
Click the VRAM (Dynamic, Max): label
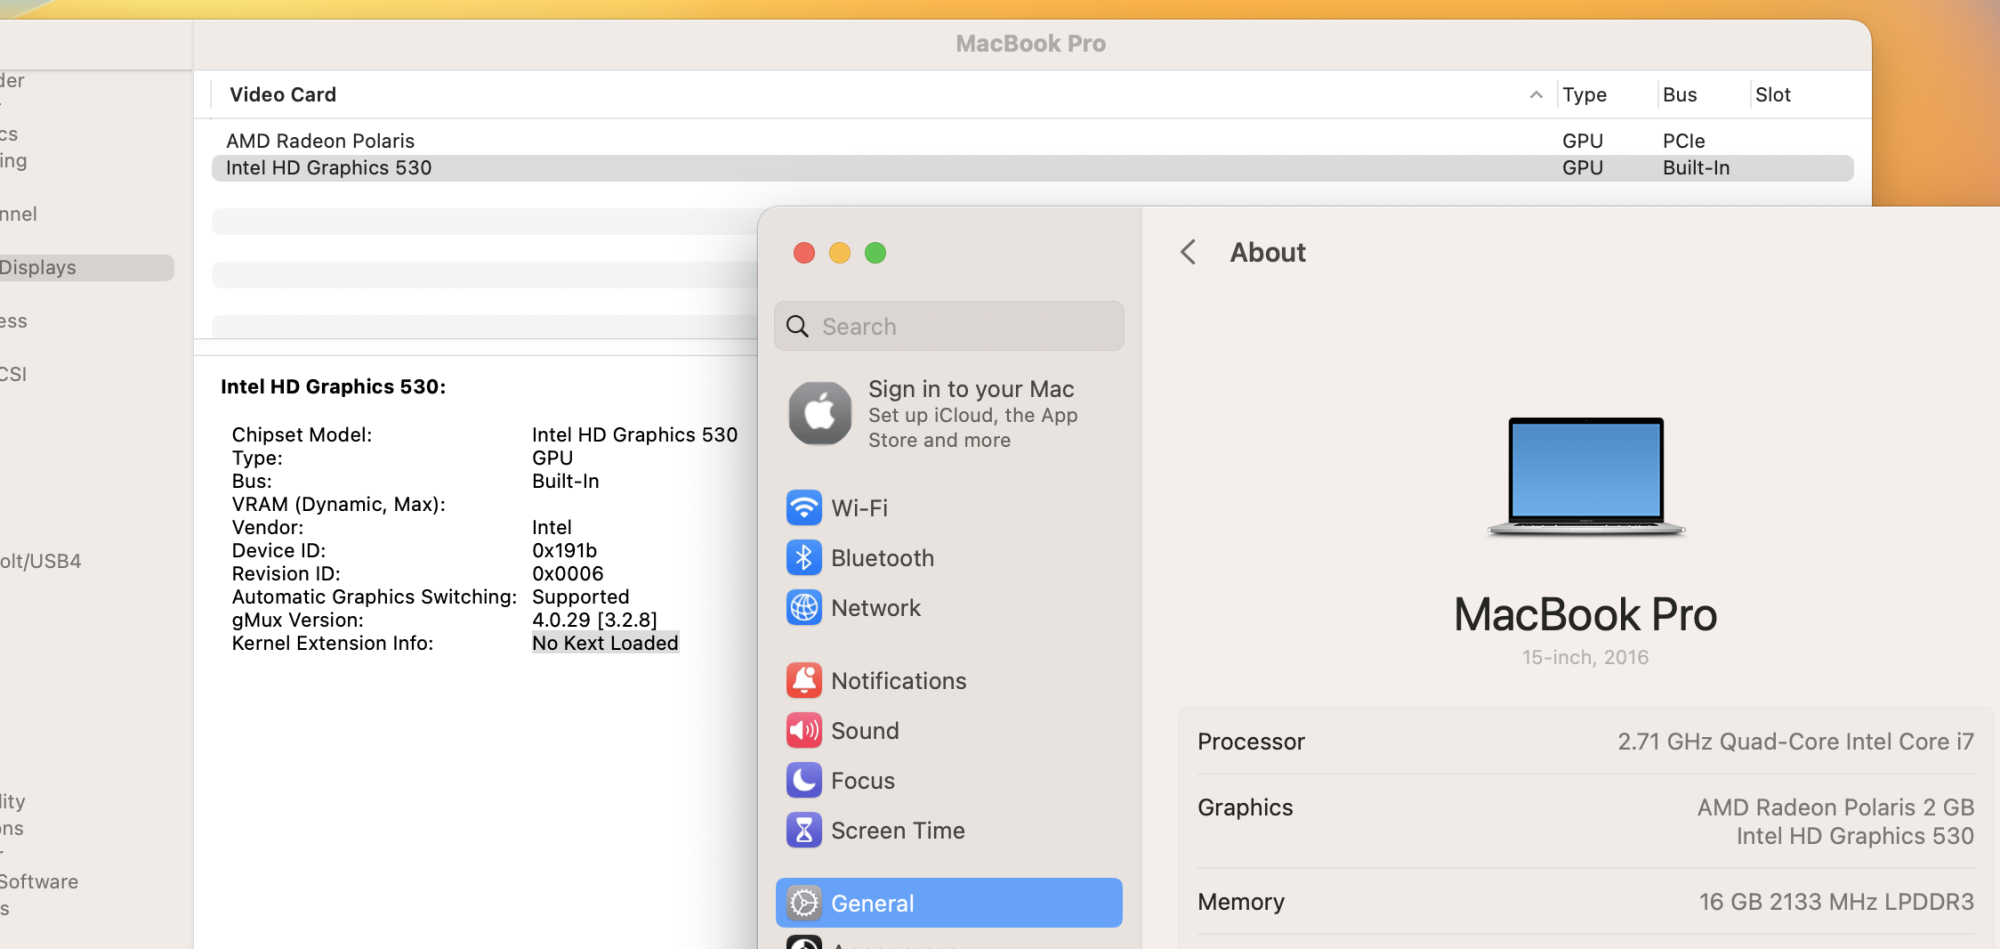(x=339, y=505)
